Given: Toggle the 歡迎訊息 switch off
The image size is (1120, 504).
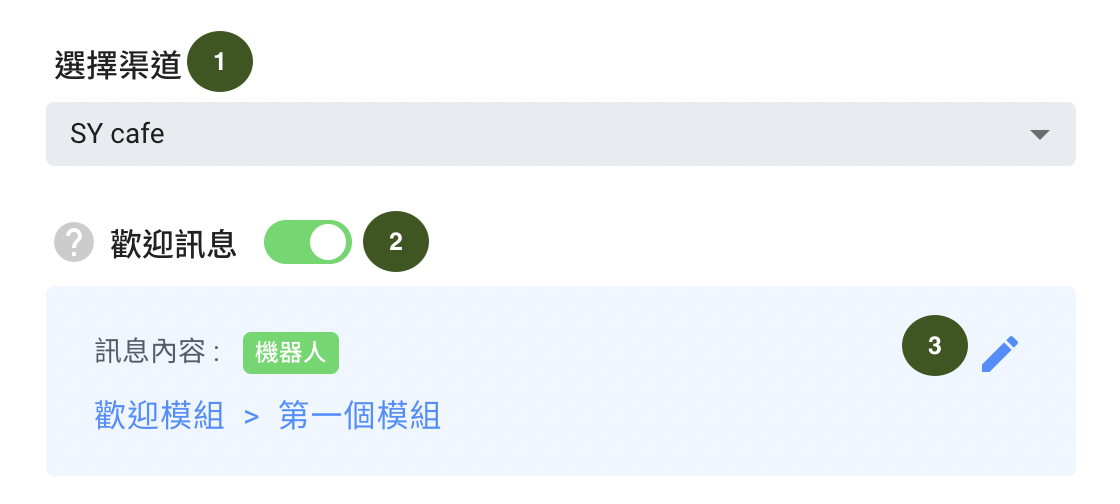Looking at the screenshot, I should [308, 243].
